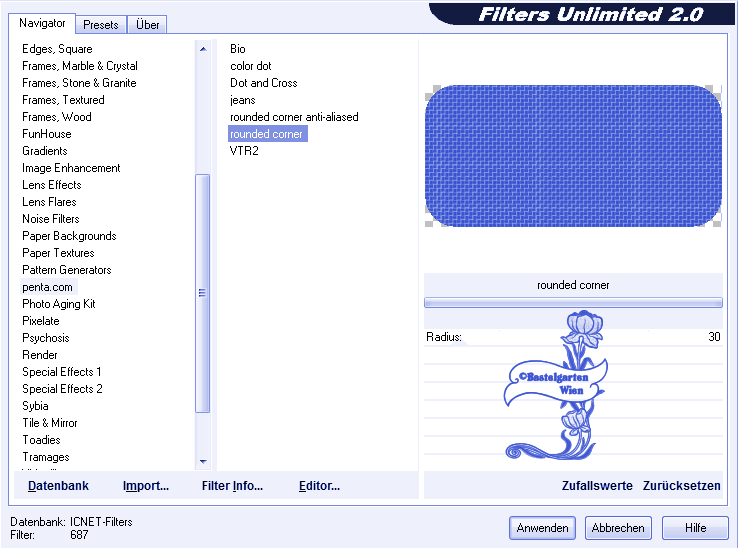
Task: Select Pixelate category
Action: coord(40,321)
